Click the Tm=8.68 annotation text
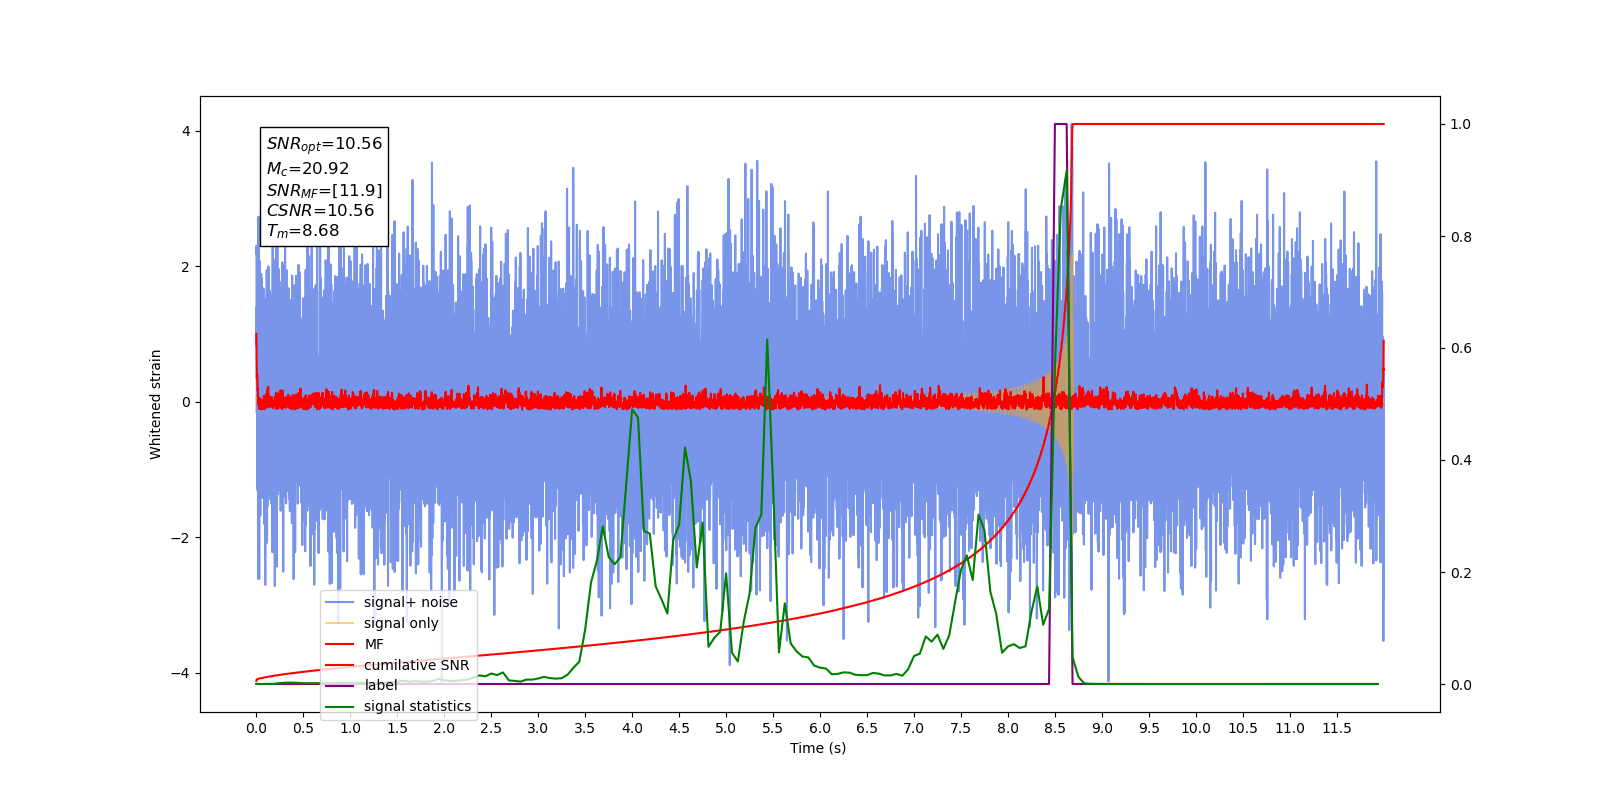1600x800 pixels. [x=303, y=231]
